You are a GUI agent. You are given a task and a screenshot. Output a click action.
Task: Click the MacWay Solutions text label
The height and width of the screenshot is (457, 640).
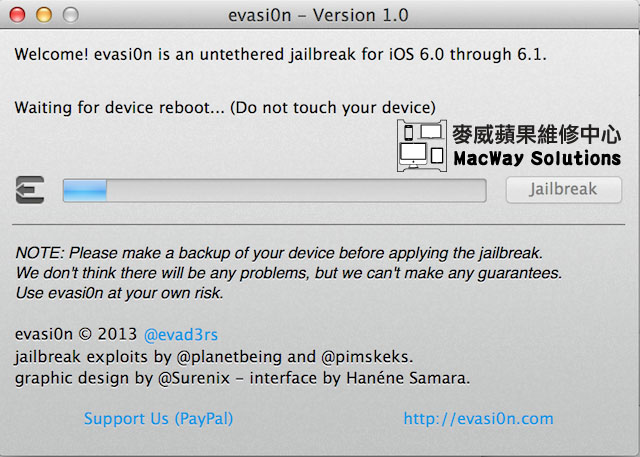[537, 159]
